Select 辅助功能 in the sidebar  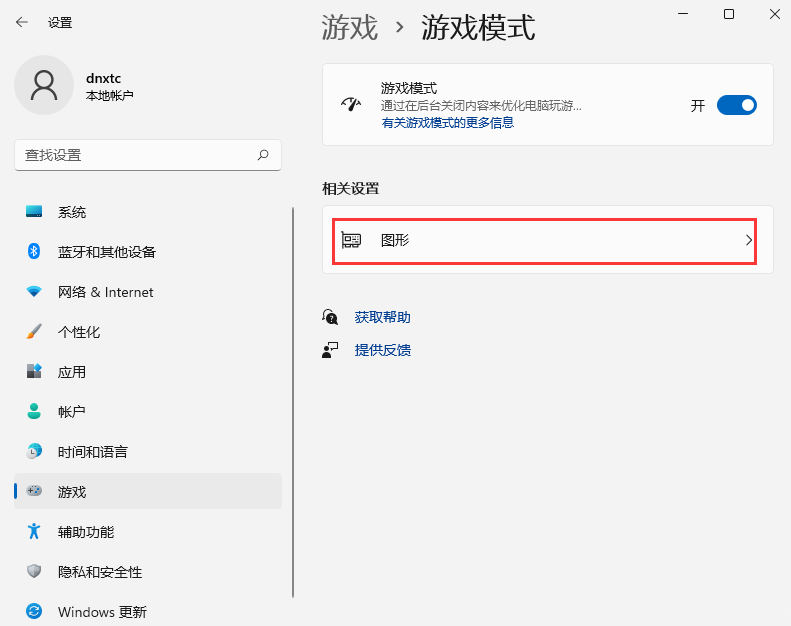pyautogui.click(x=148, y=532)
